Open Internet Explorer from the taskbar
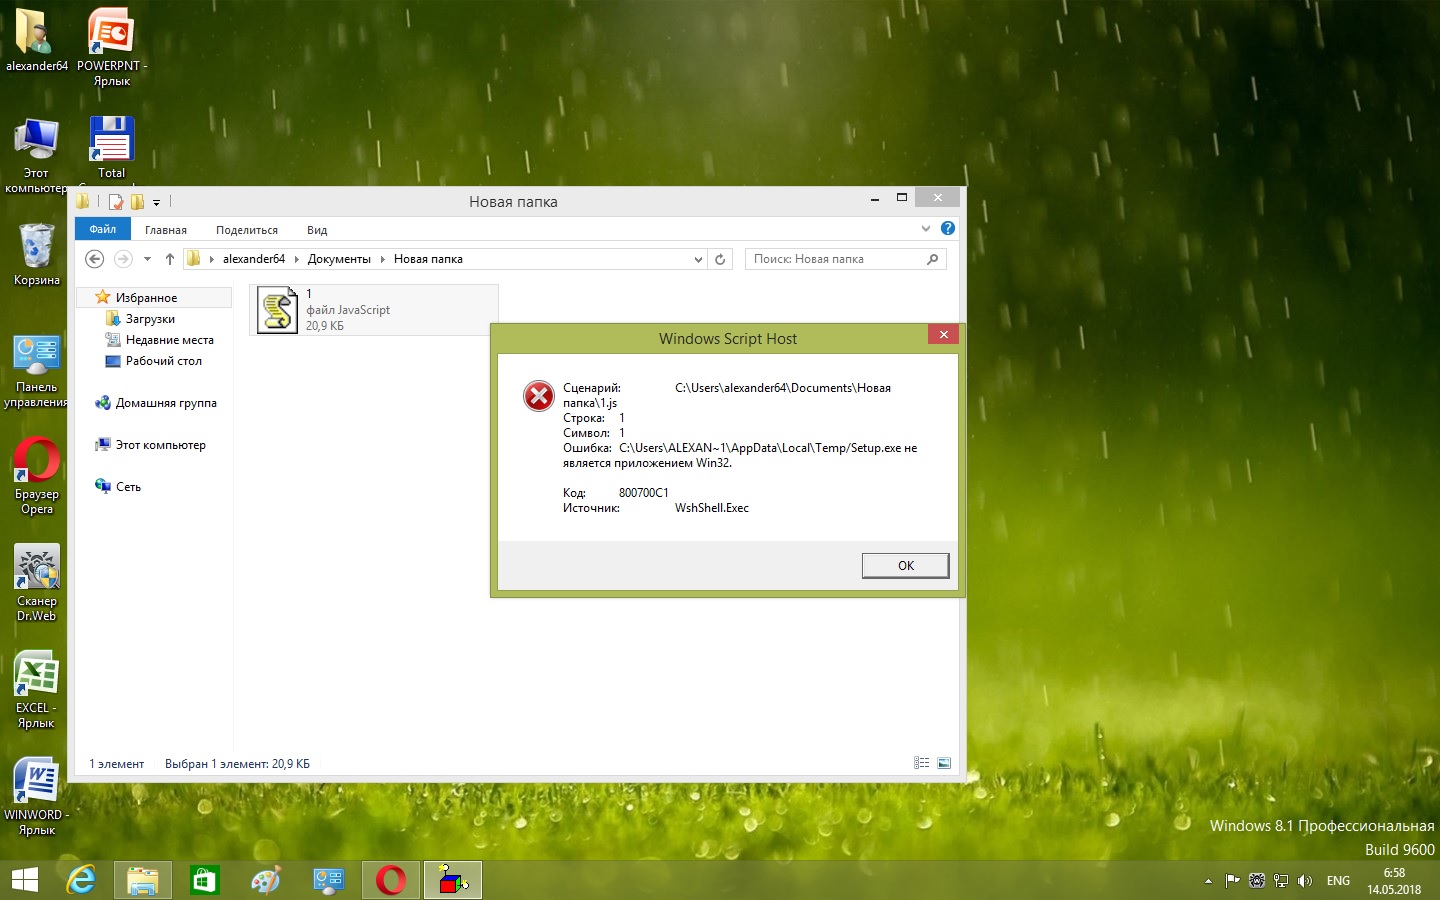The image size is (1440, 900). pyautogui.click(x=81, y=880)
